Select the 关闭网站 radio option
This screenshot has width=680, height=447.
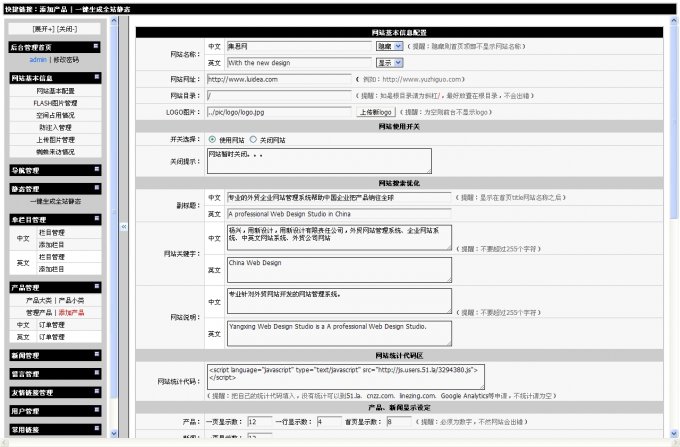tap(253, 140)
